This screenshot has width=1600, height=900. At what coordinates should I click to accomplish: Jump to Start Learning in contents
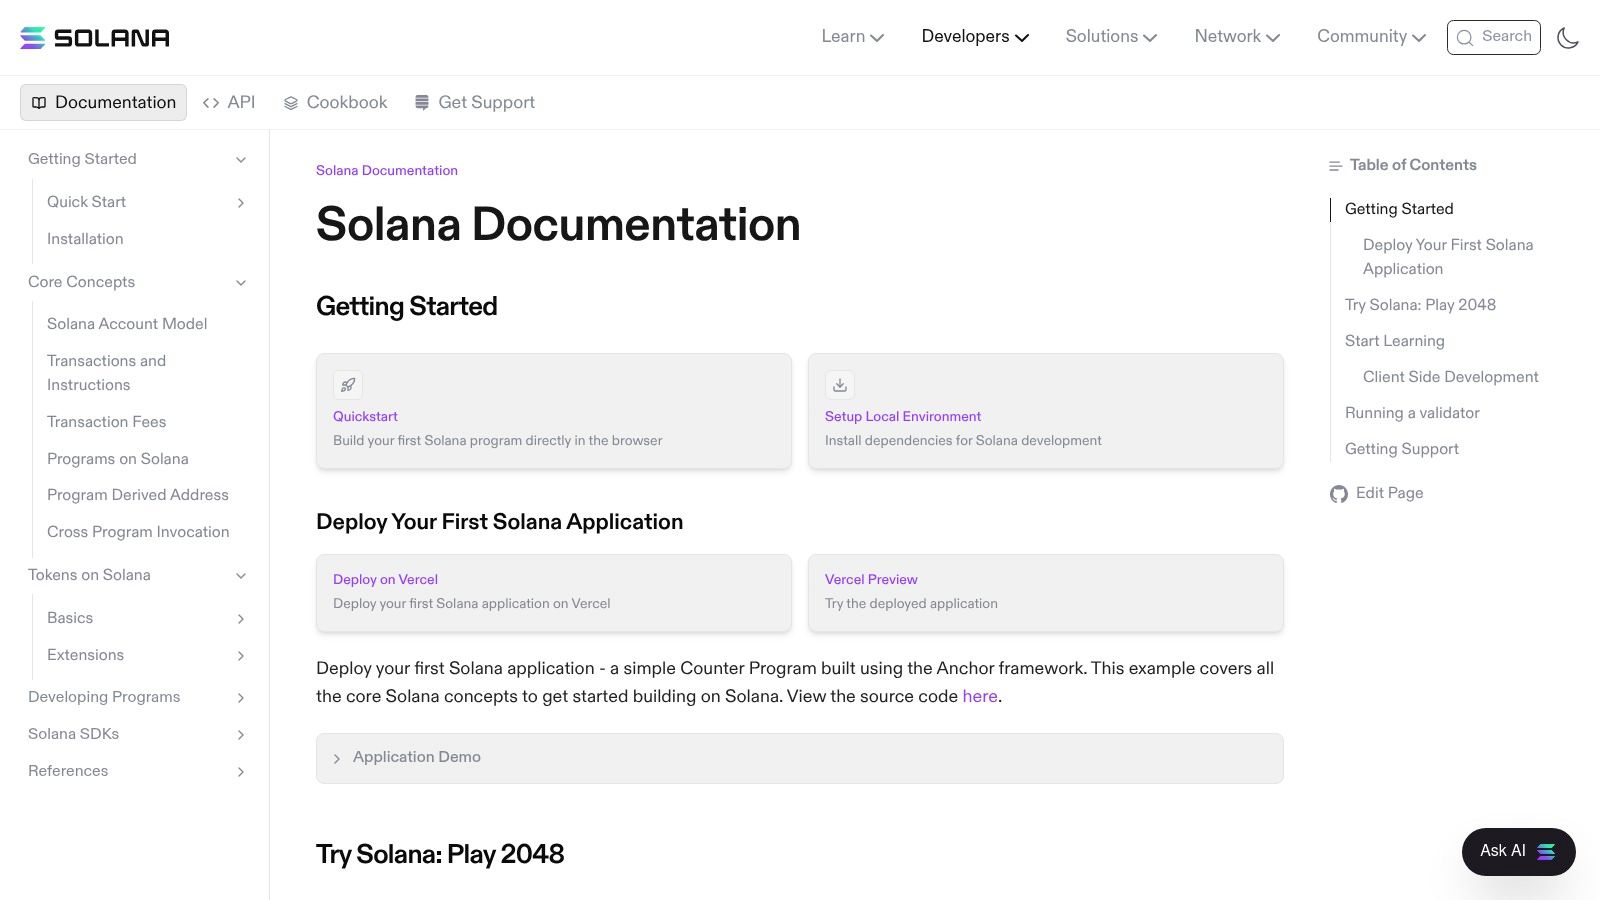1395,341
